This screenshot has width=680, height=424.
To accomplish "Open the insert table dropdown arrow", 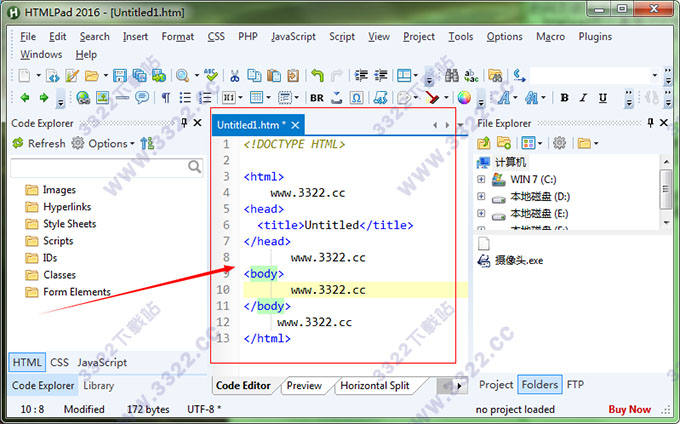I will click(x=268, y=98).
